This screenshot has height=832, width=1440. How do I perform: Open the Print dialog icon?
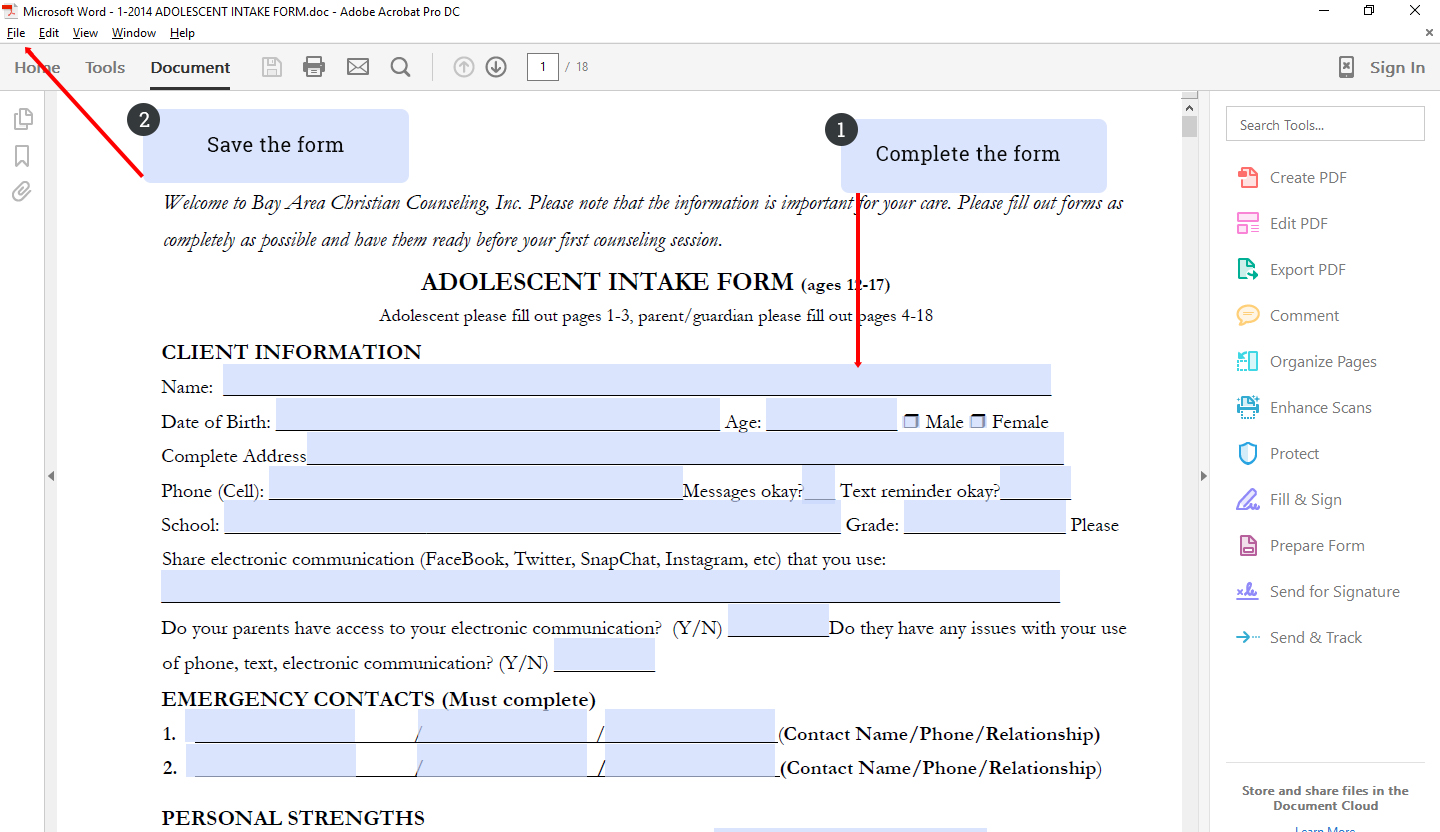314,66
